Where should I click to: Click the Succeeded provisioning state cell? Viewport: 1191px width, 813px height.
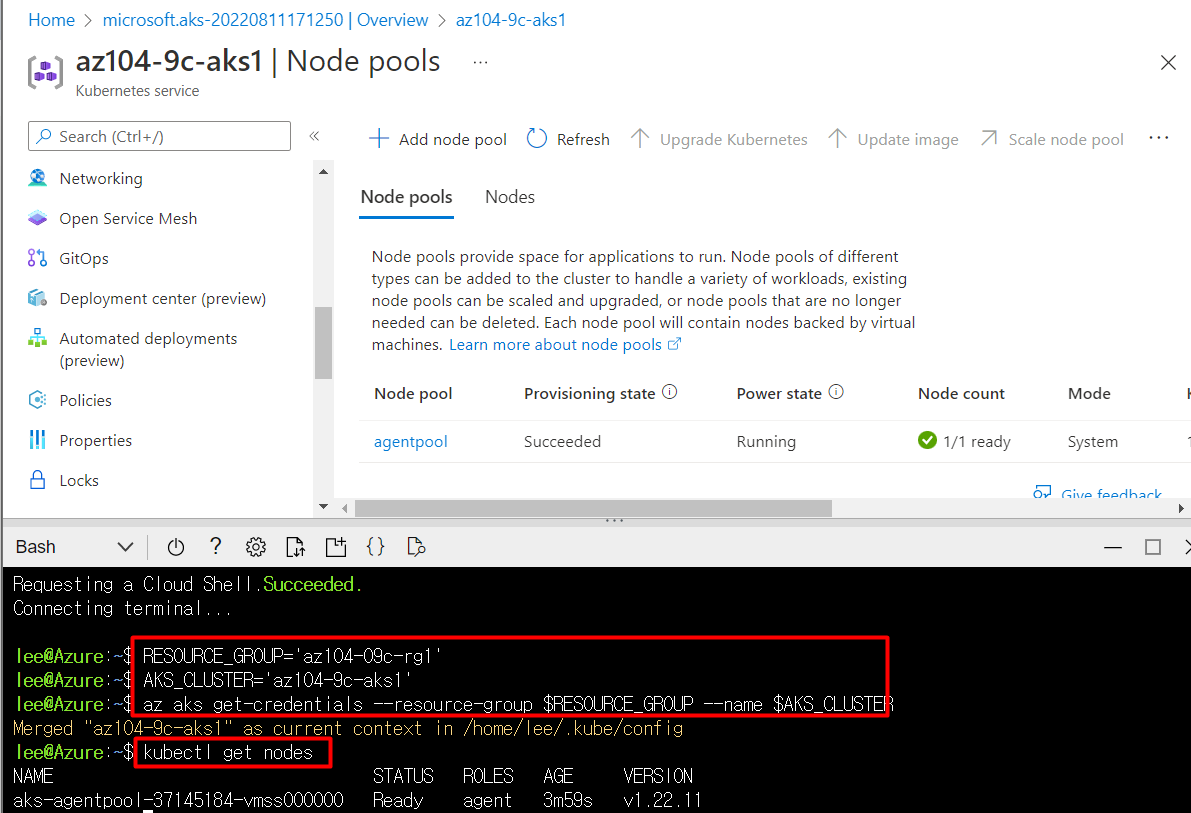coord(562,441)
